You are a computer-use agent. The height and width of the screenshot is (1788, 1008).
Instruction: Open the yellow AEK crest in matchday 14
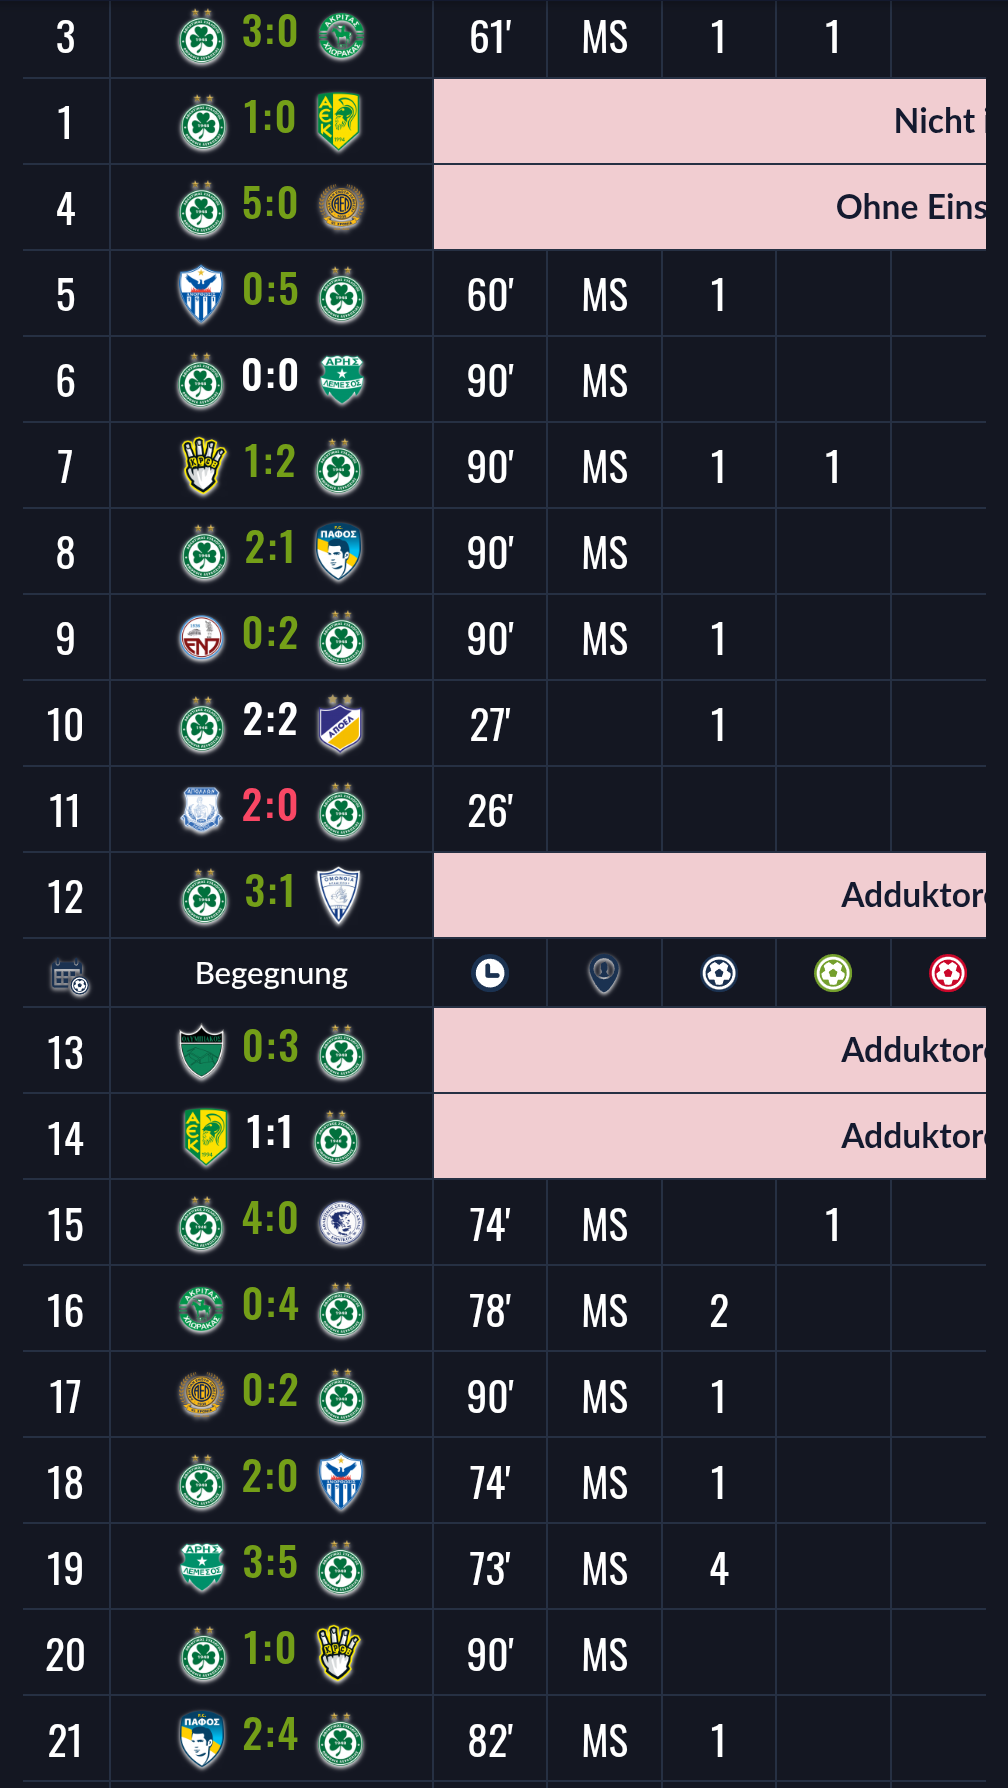(x=205, y=1137)
